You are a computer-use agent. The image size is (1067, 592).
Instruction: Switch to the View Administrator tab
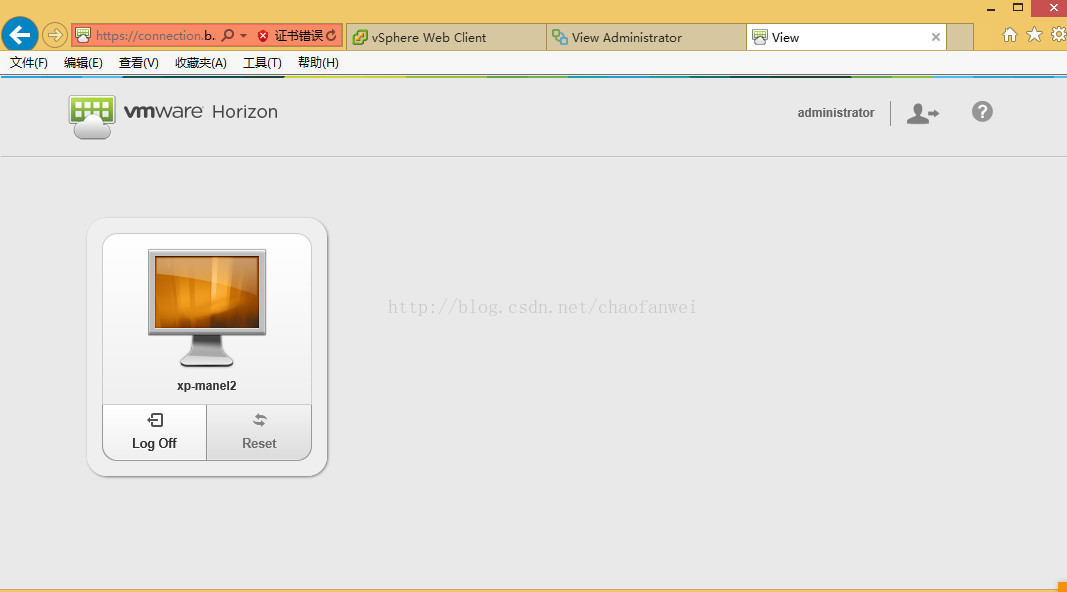(646, 37)
